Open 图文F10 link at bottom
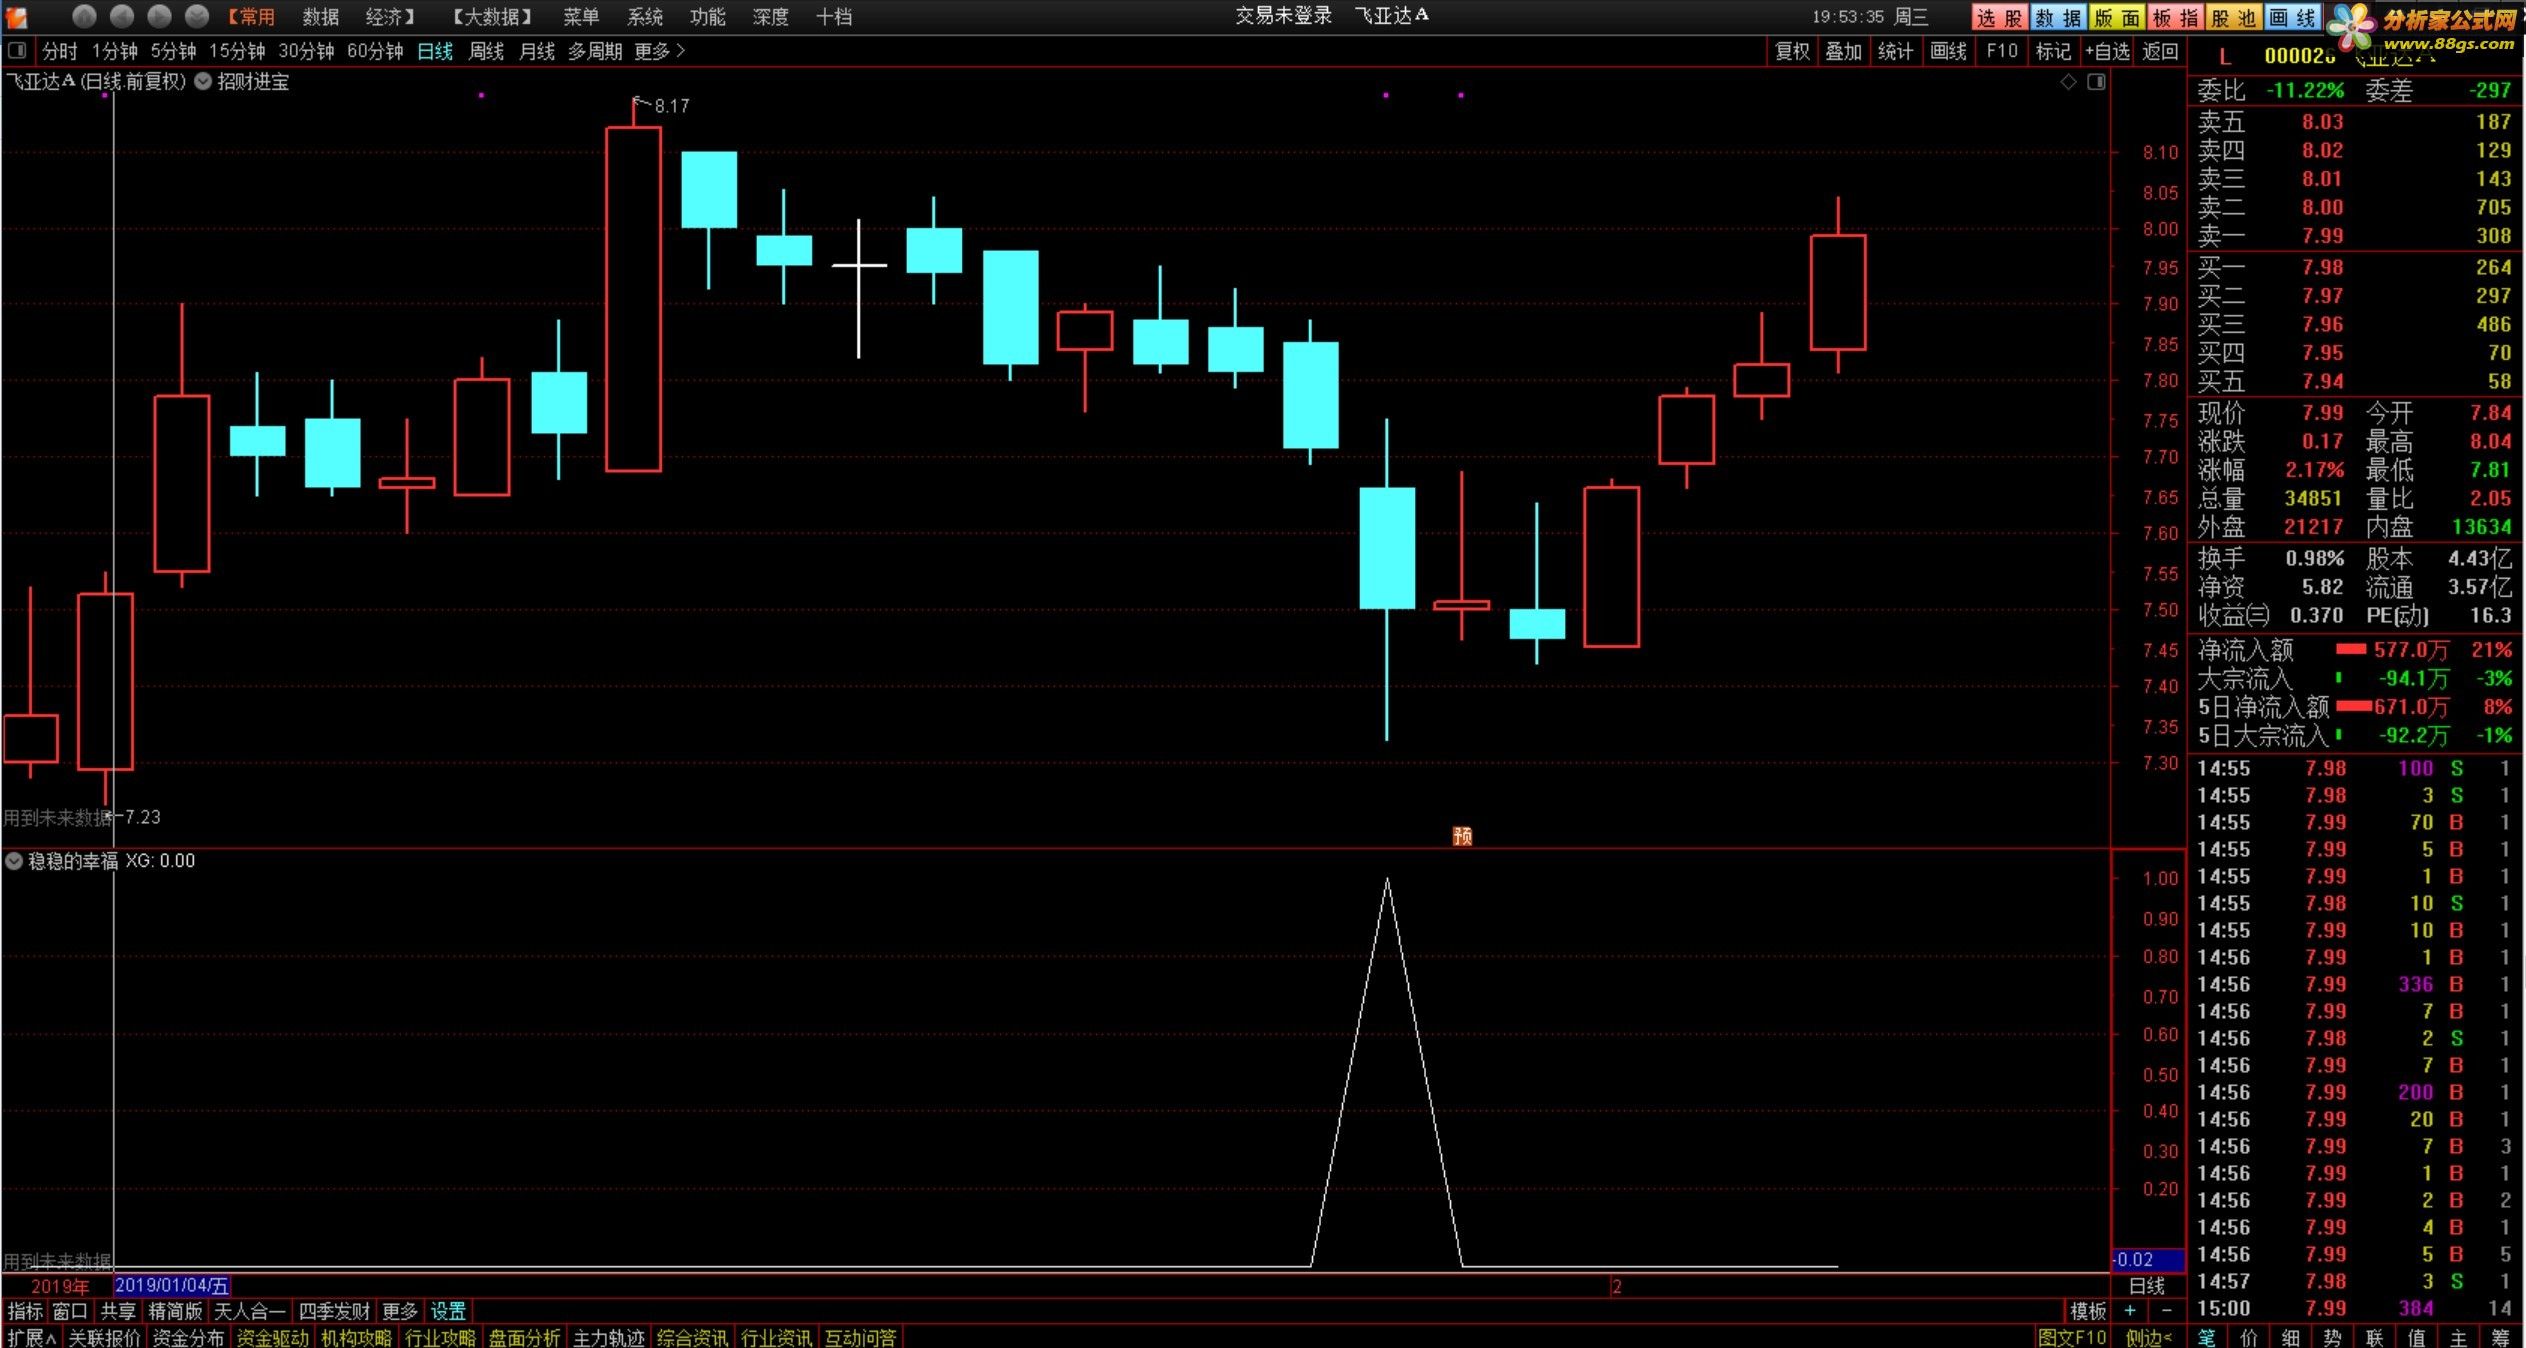2526x1348 pixels. tap(2072, 1337)
